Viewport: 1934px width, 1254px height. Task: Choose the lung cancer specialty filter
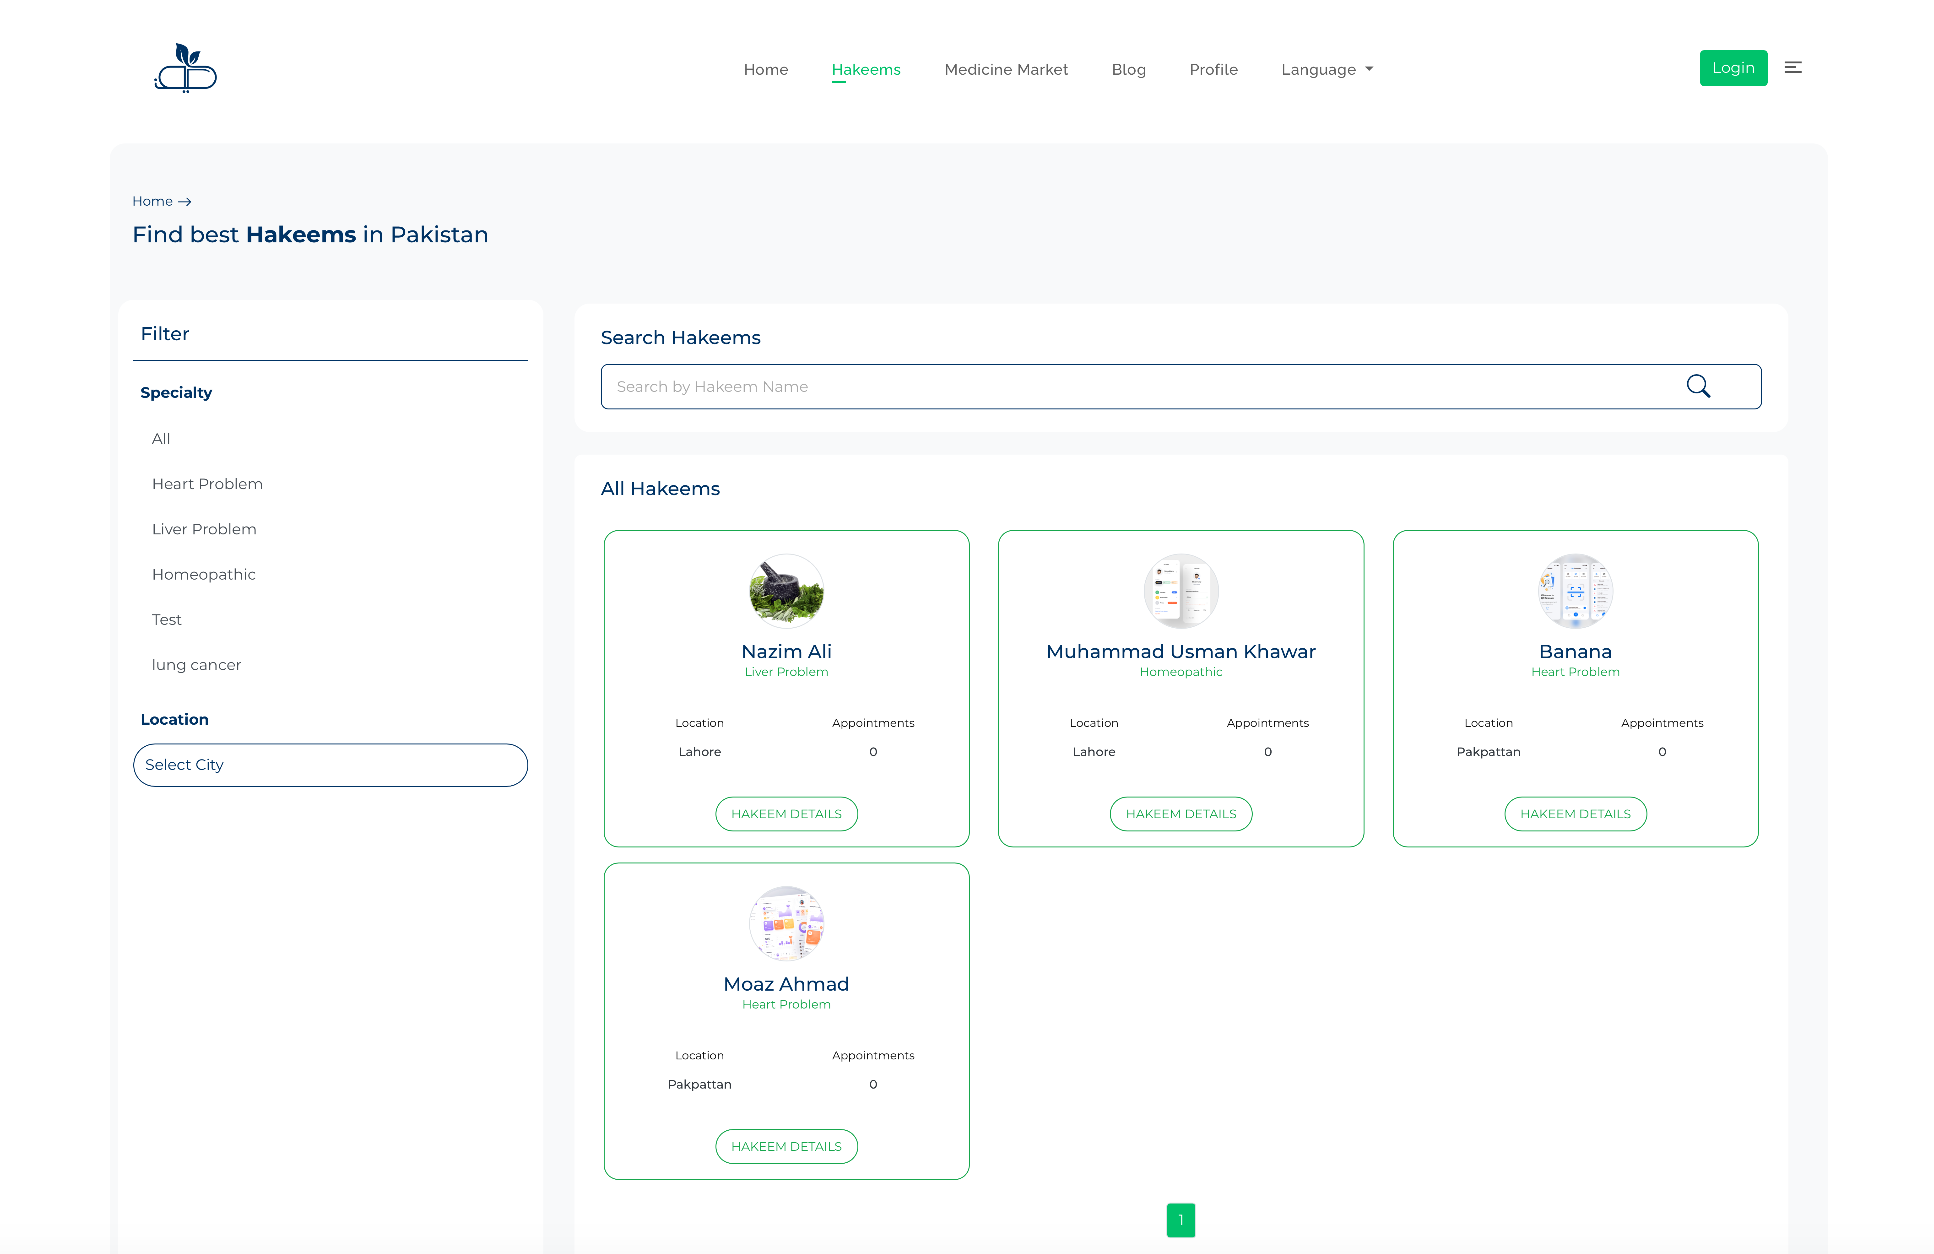tap(196, 665)
